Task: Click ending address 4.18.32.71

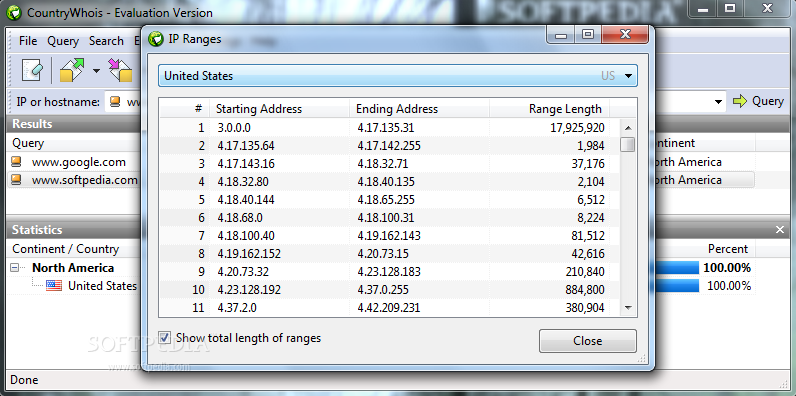Action: click(x=383, y=164)
